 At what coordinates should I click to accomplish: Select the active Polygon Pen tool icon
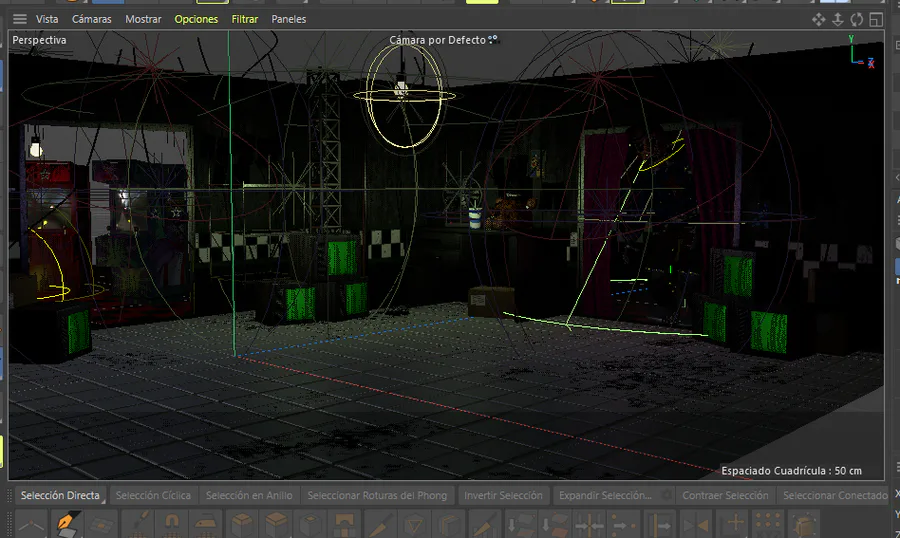(67, 524)
